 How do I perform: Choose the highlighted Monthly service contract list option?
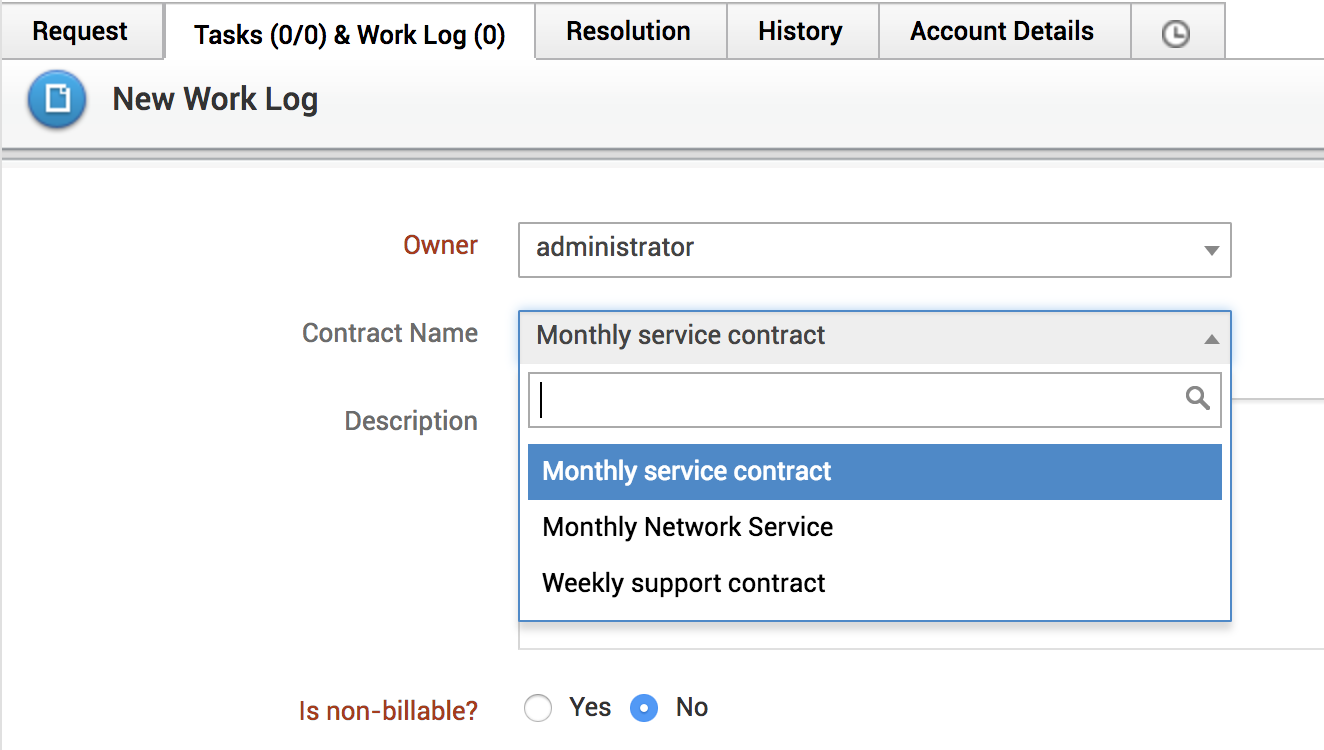click(686, 472)
